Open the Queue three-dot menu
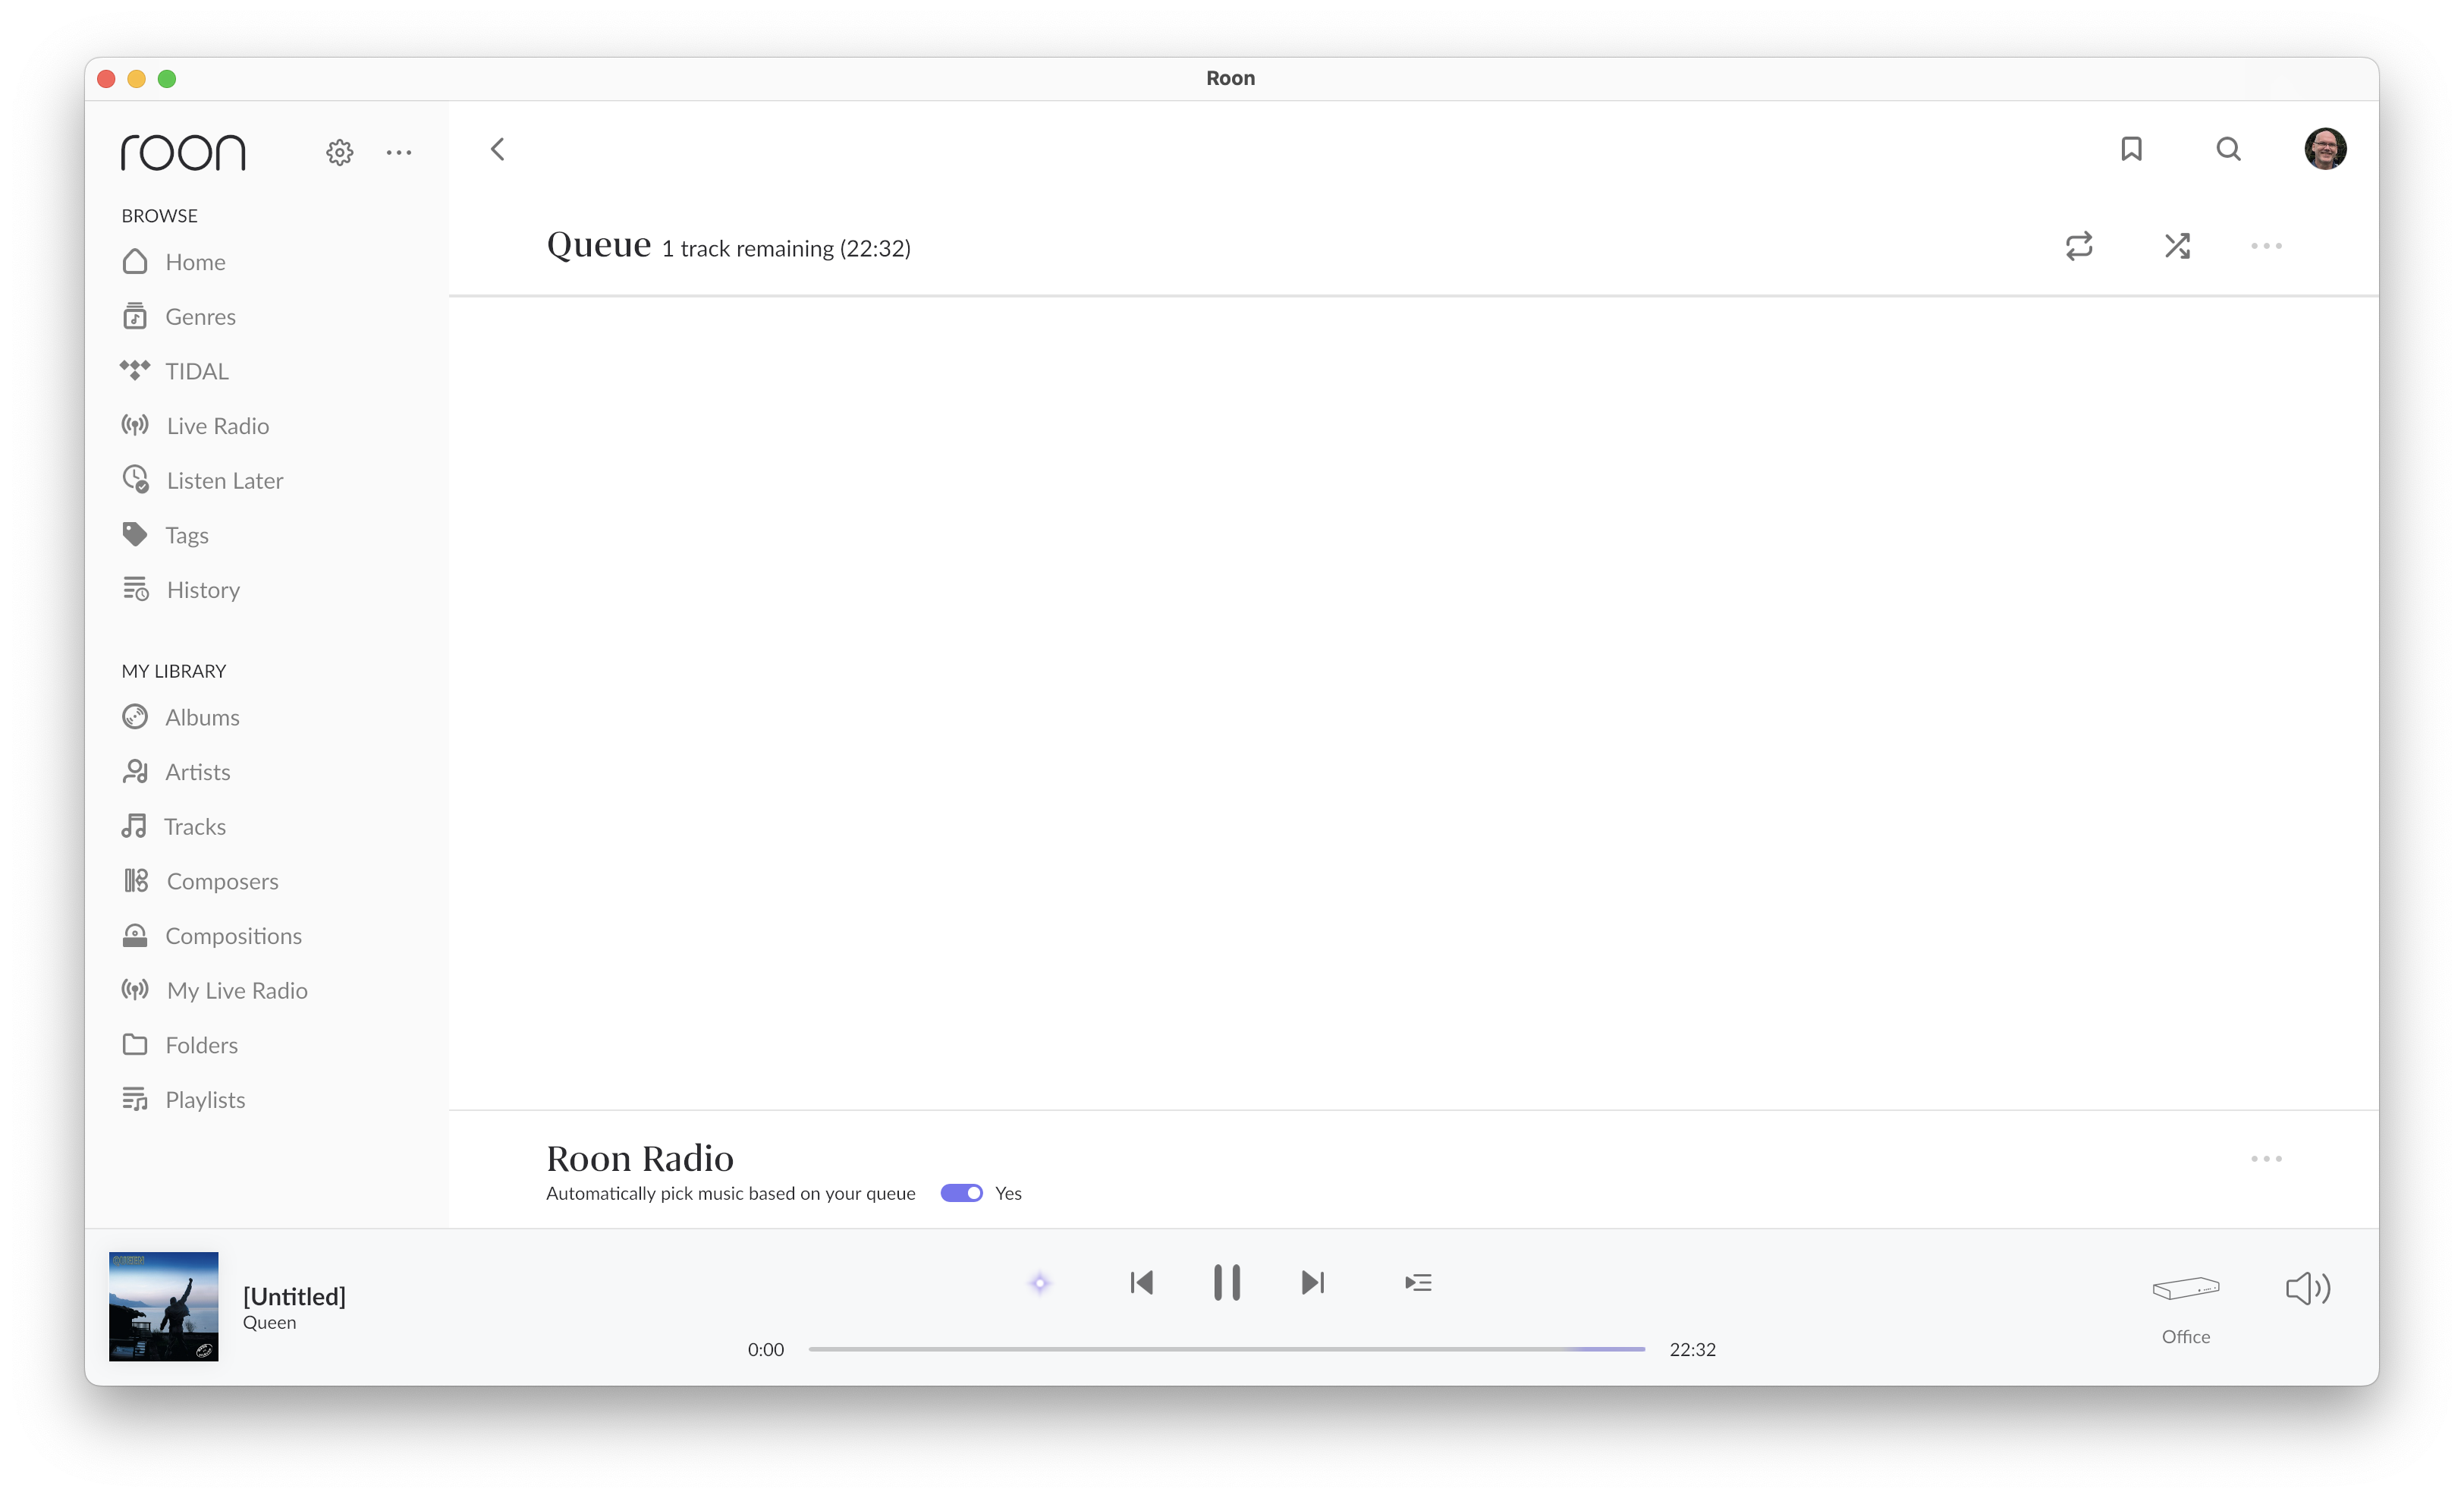The width and height of the screenshot is (2464, 1498). click(2266, 246)
